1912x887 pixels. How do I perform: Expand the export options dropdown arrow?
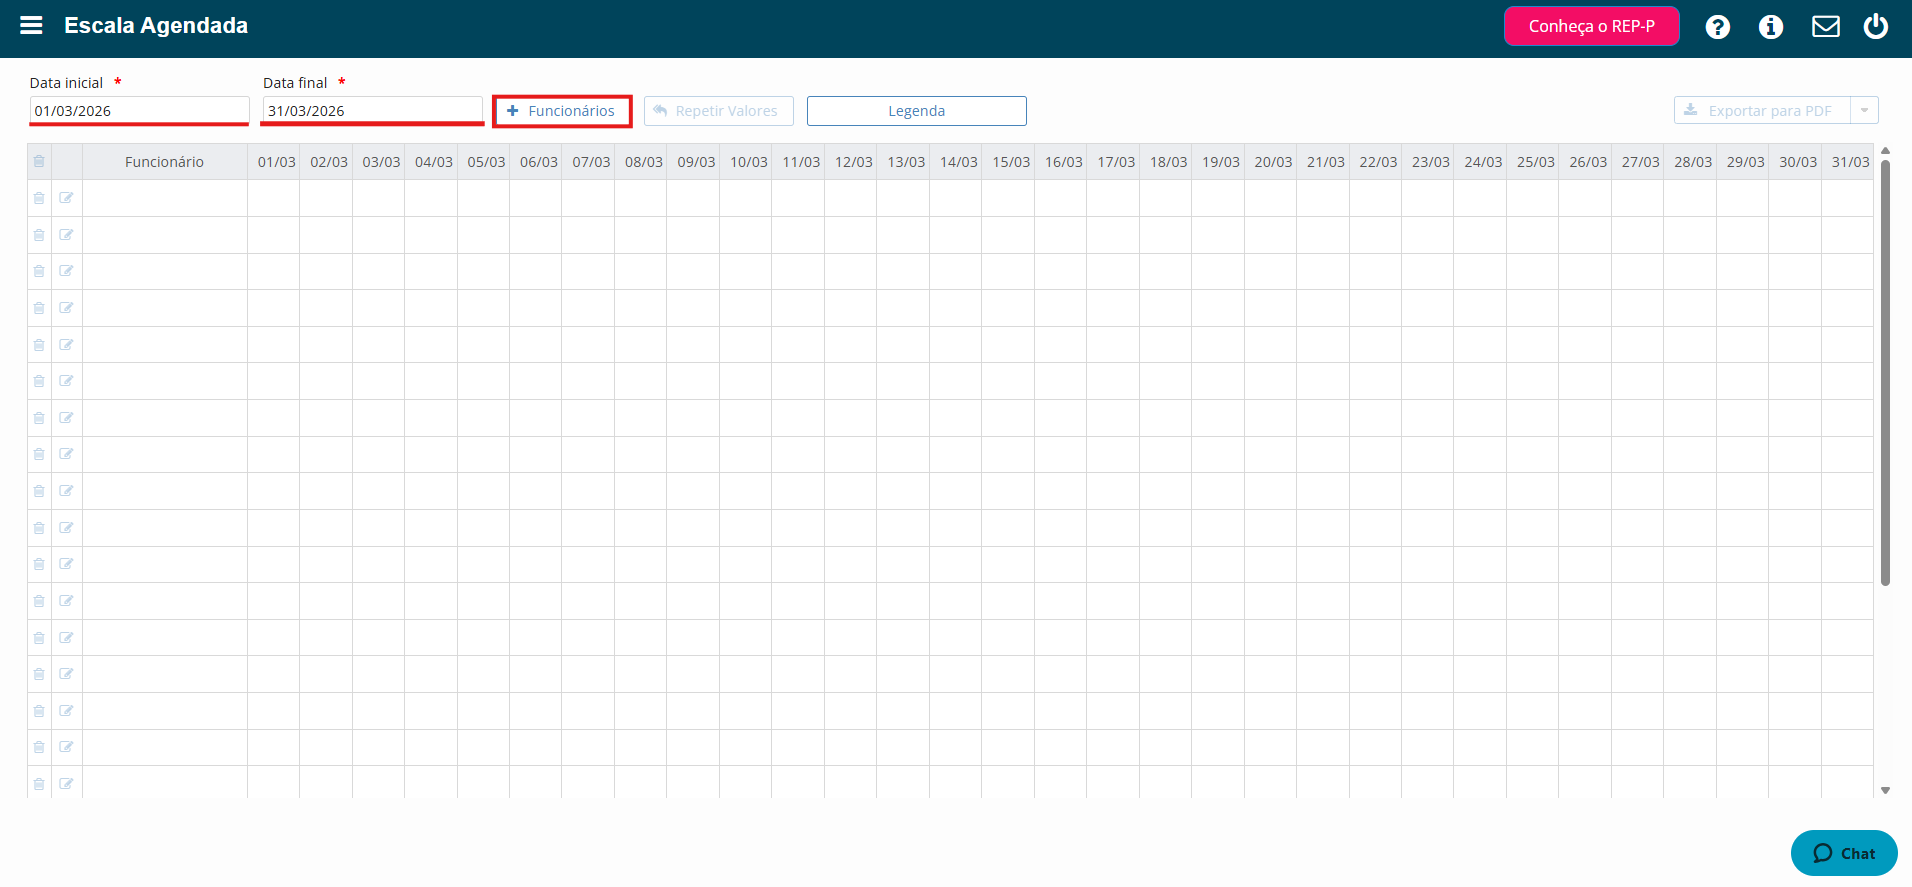[x=1864, y=111]
